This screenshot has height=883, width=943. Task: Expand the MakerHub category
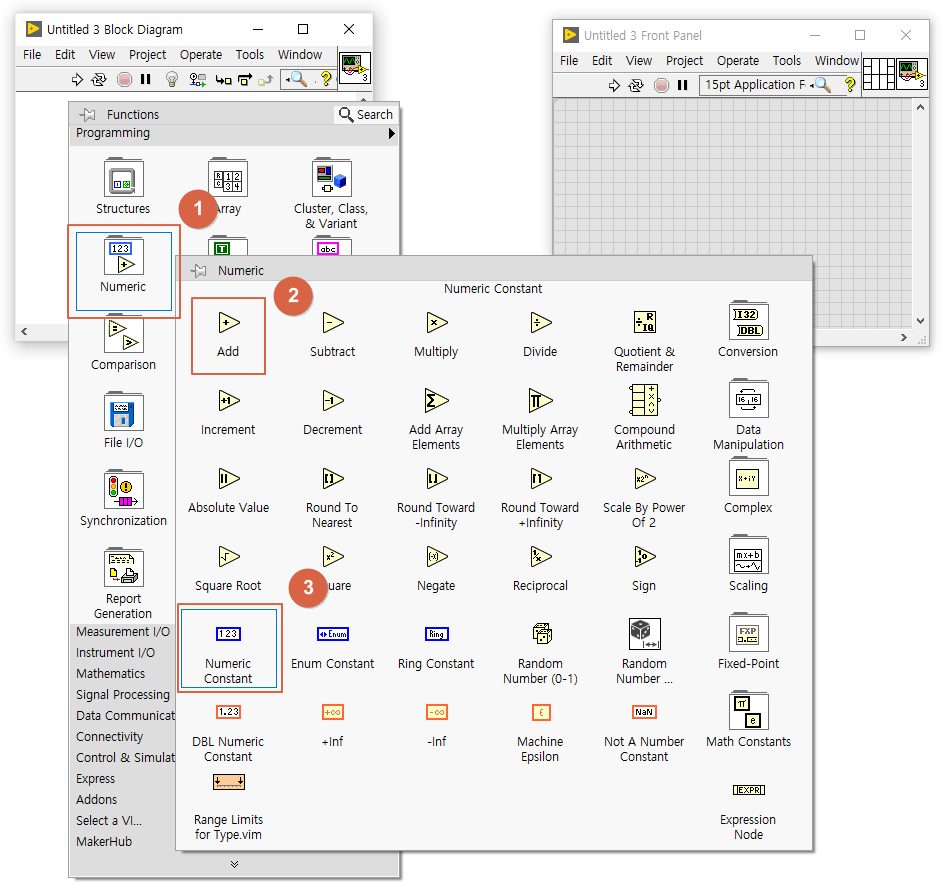point(104,841)
